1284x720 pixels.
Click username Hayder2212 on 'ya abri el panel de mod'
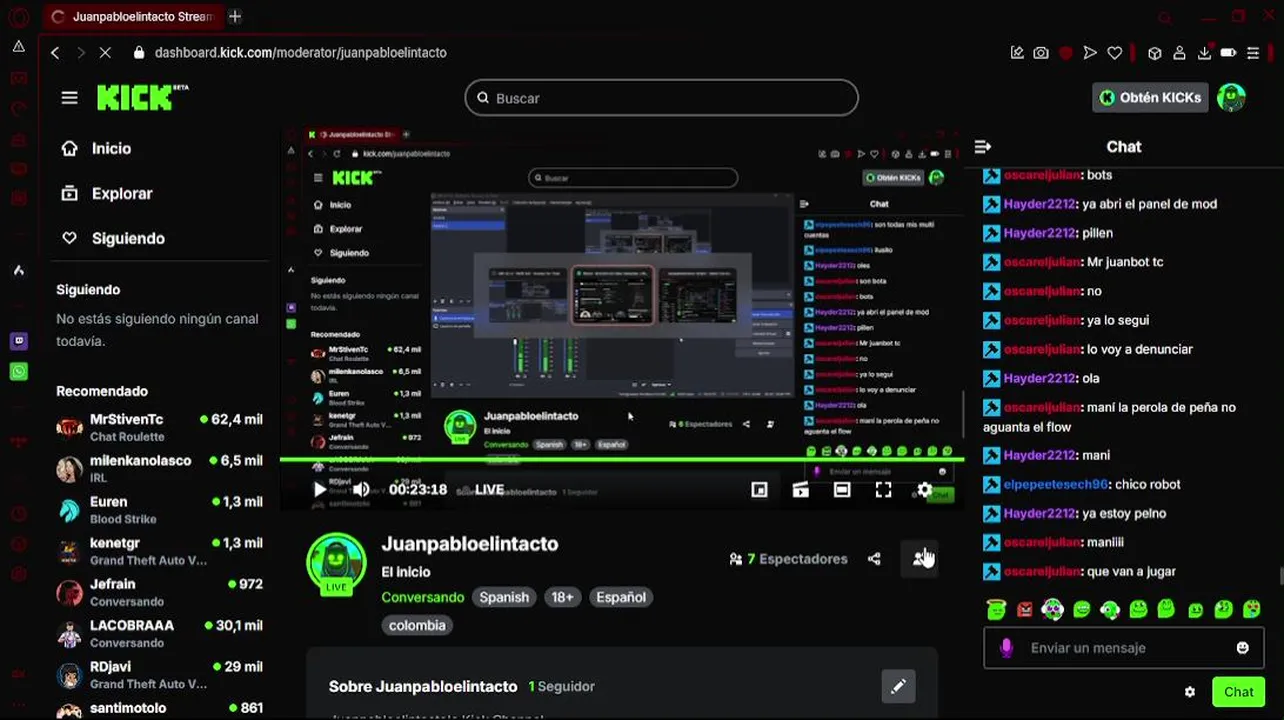(1039, 204)
